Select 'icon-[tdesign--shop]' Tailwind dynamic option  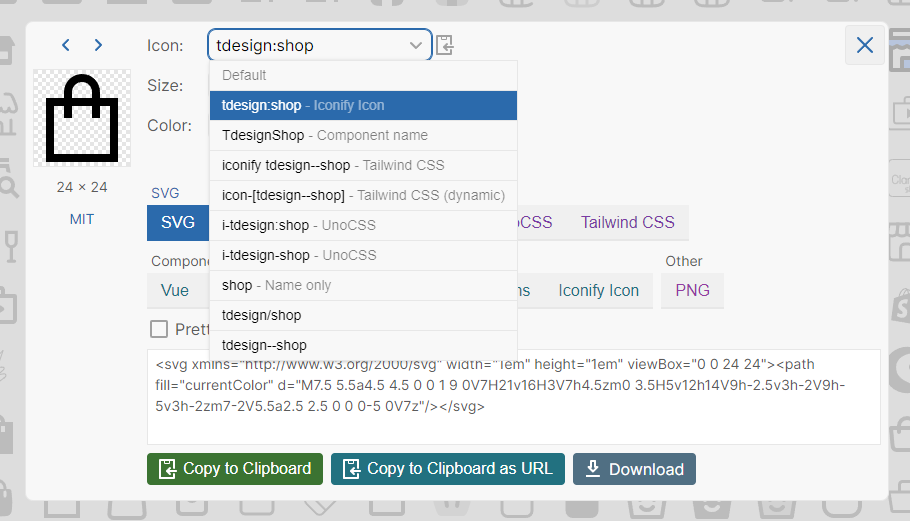coord(363,196)
